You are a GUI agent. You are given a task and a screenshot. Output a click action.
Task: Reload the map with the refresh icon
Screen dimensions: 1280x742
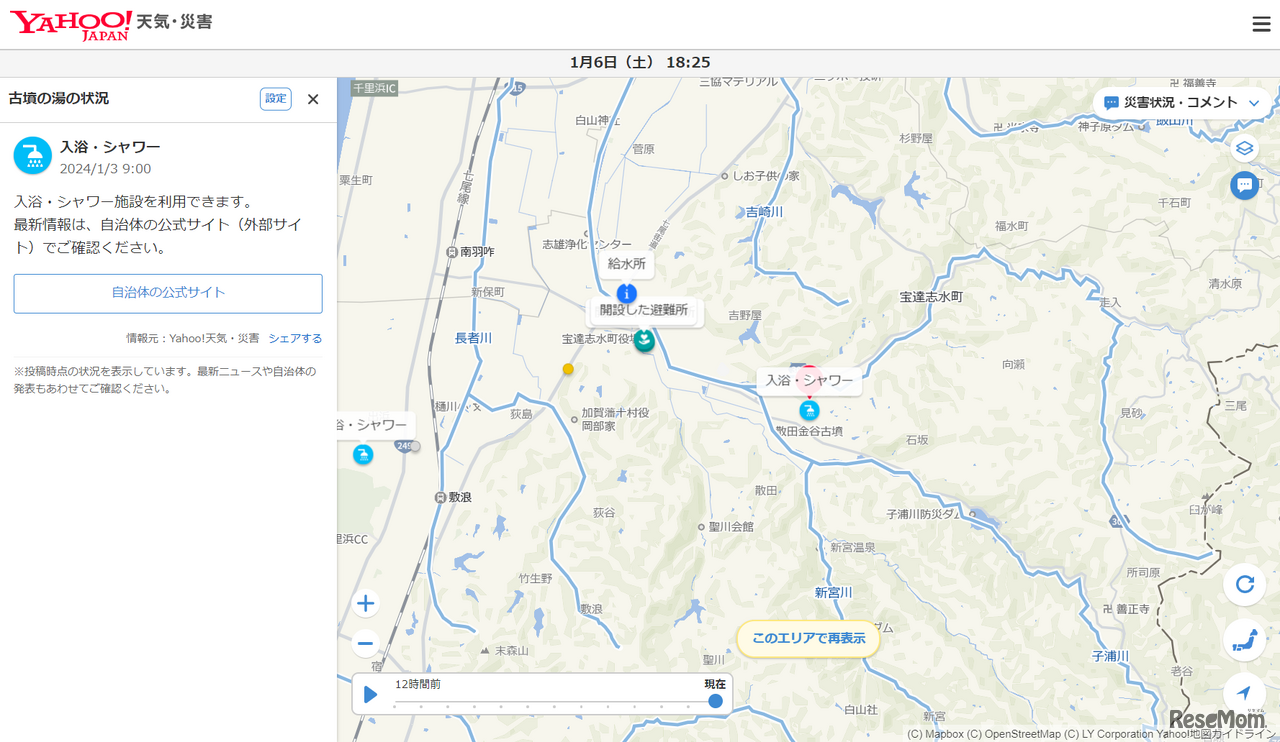[1245, 584]
